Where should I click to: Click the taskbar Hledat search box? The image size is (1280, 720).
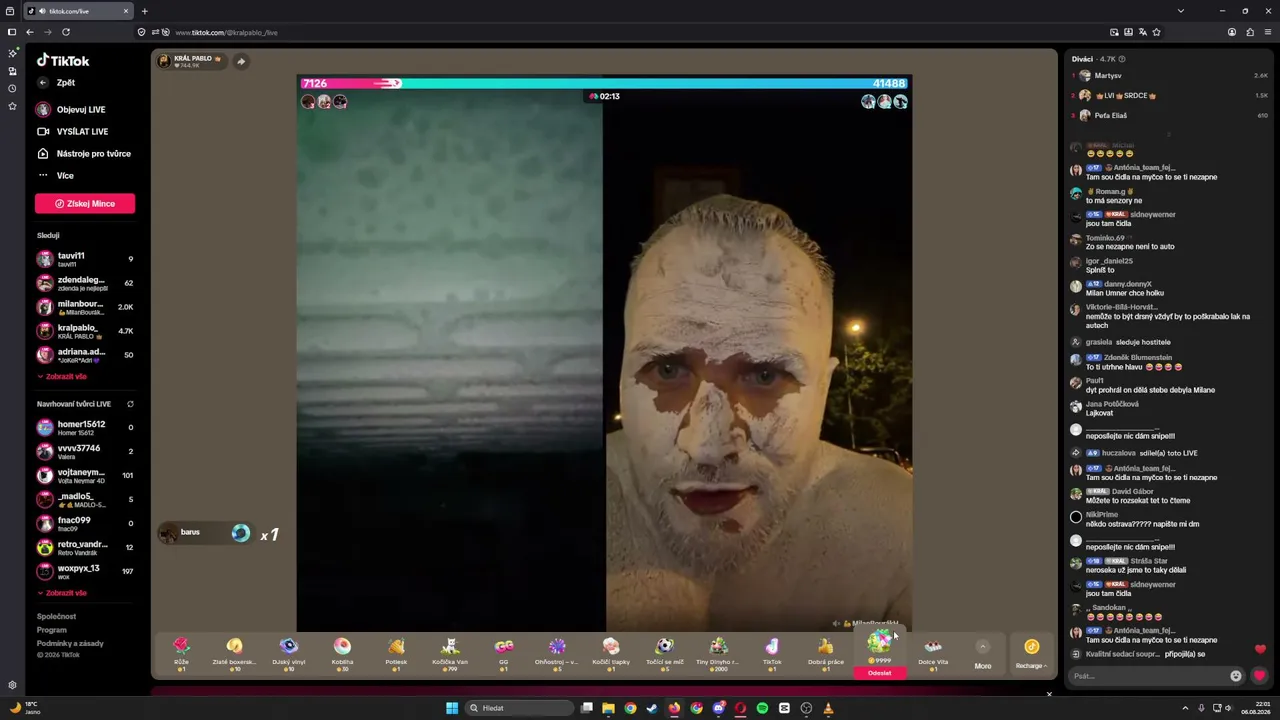click(521, 708)
